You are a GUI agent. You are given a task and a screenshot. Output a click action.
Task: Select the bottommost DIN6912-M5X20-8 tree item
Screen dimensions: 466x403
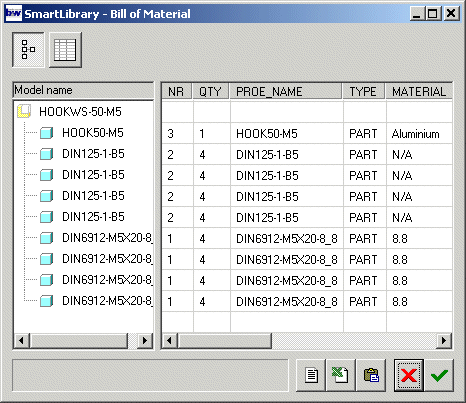point(107,301)
